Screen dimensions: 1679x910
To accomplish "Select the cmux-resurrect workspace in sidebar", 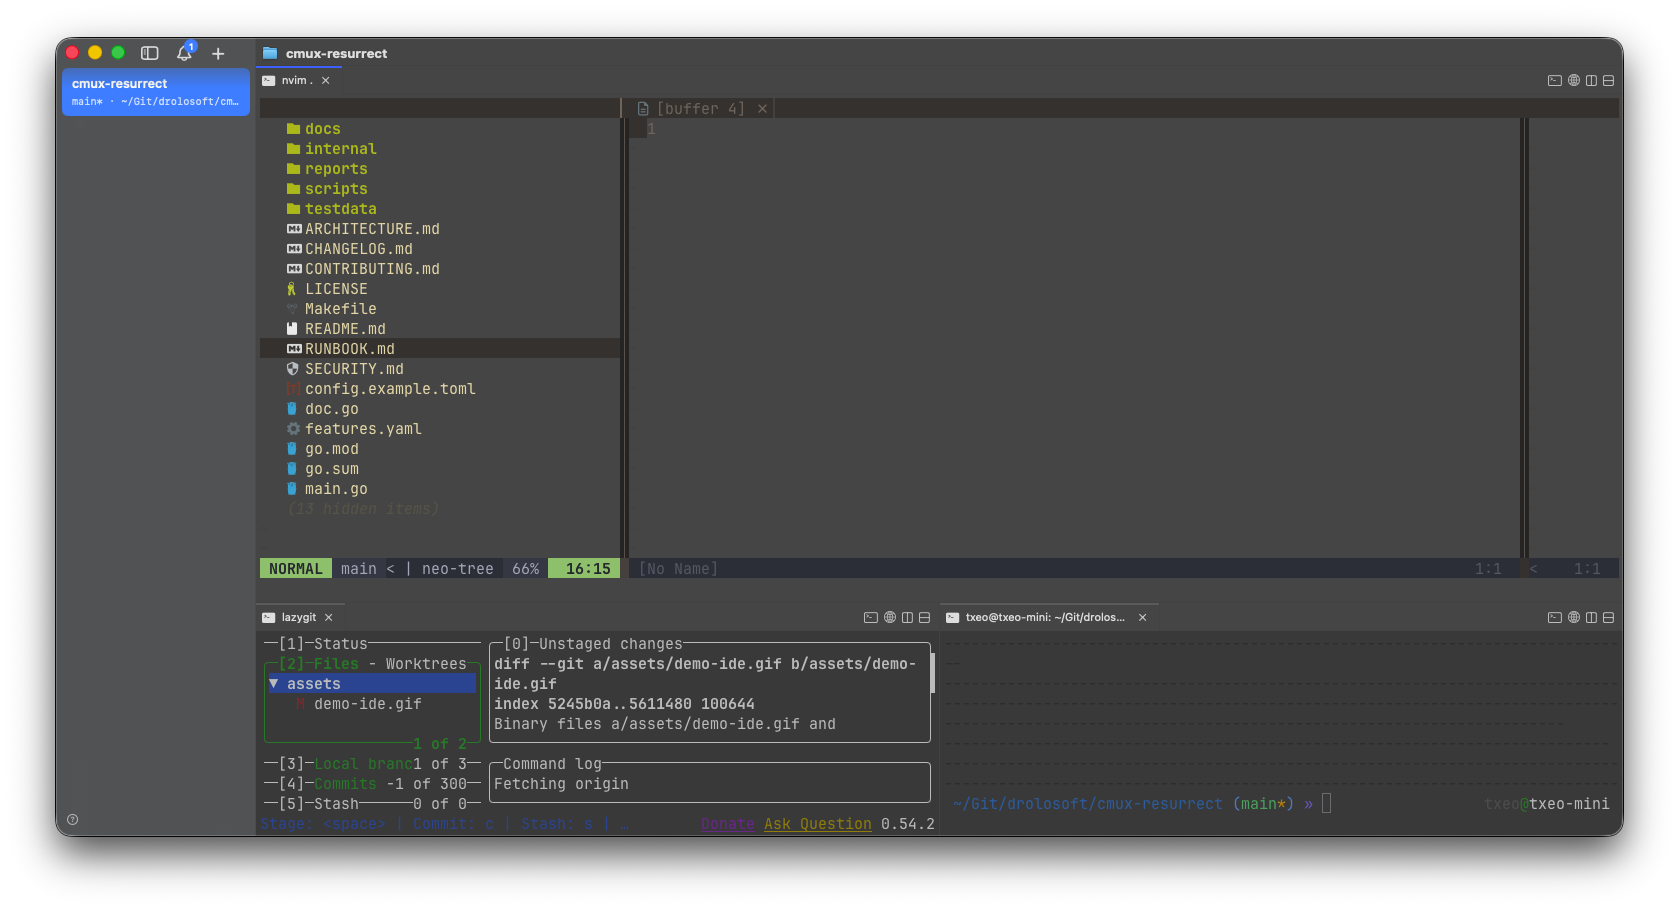I will 156,92.
